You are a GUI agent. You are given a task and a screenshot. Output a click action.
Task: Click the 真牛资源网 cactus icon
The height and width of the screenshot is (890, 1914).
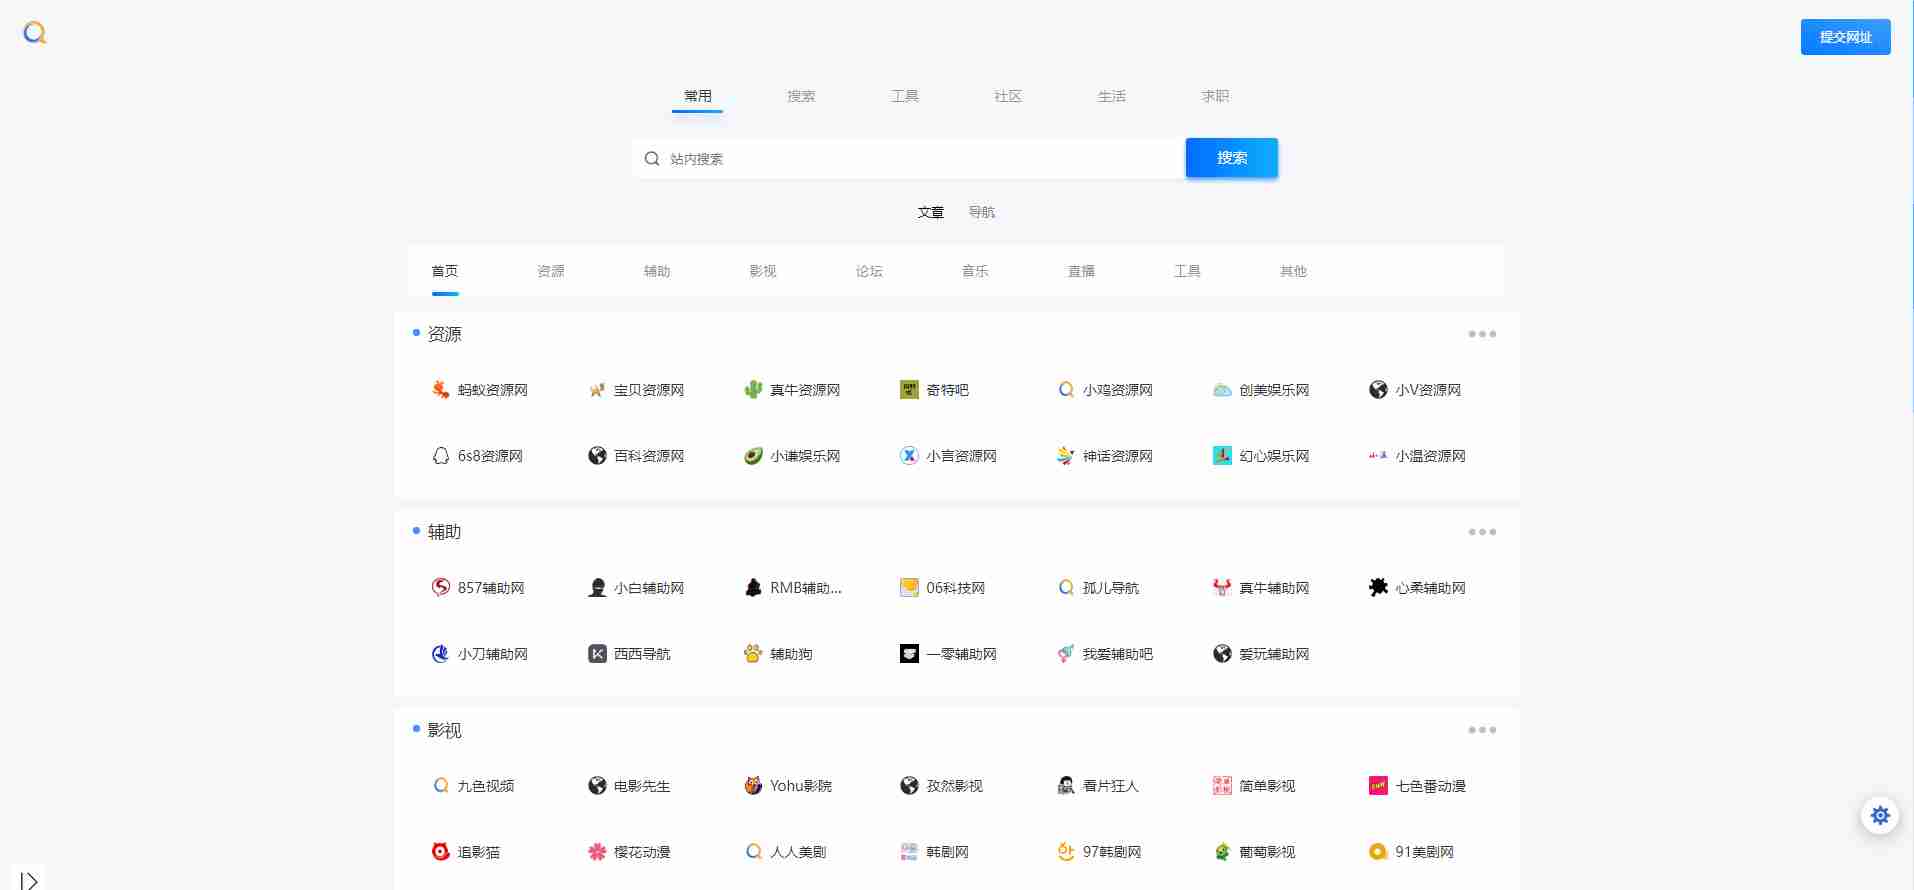click(753, 390)
